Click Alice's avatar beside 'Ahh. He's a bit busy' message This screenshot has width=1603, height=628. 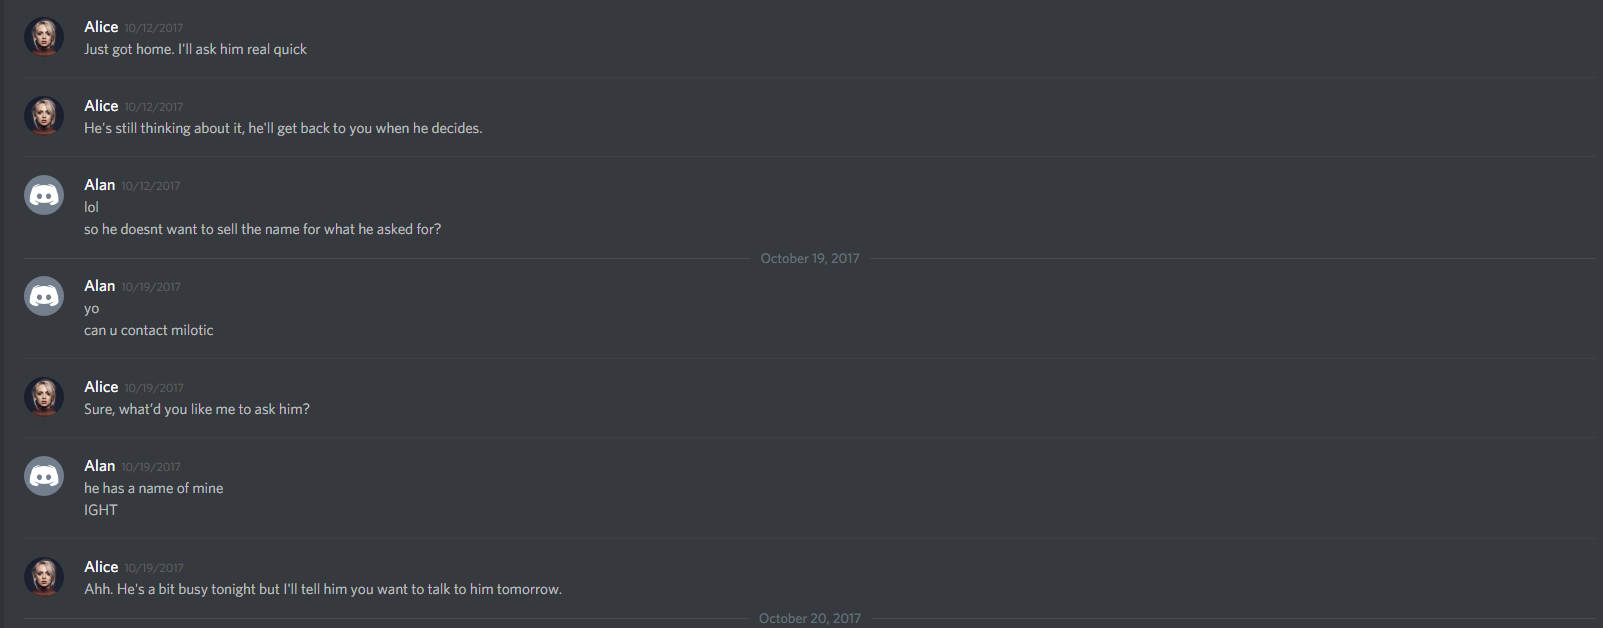(x=44, y=577)
